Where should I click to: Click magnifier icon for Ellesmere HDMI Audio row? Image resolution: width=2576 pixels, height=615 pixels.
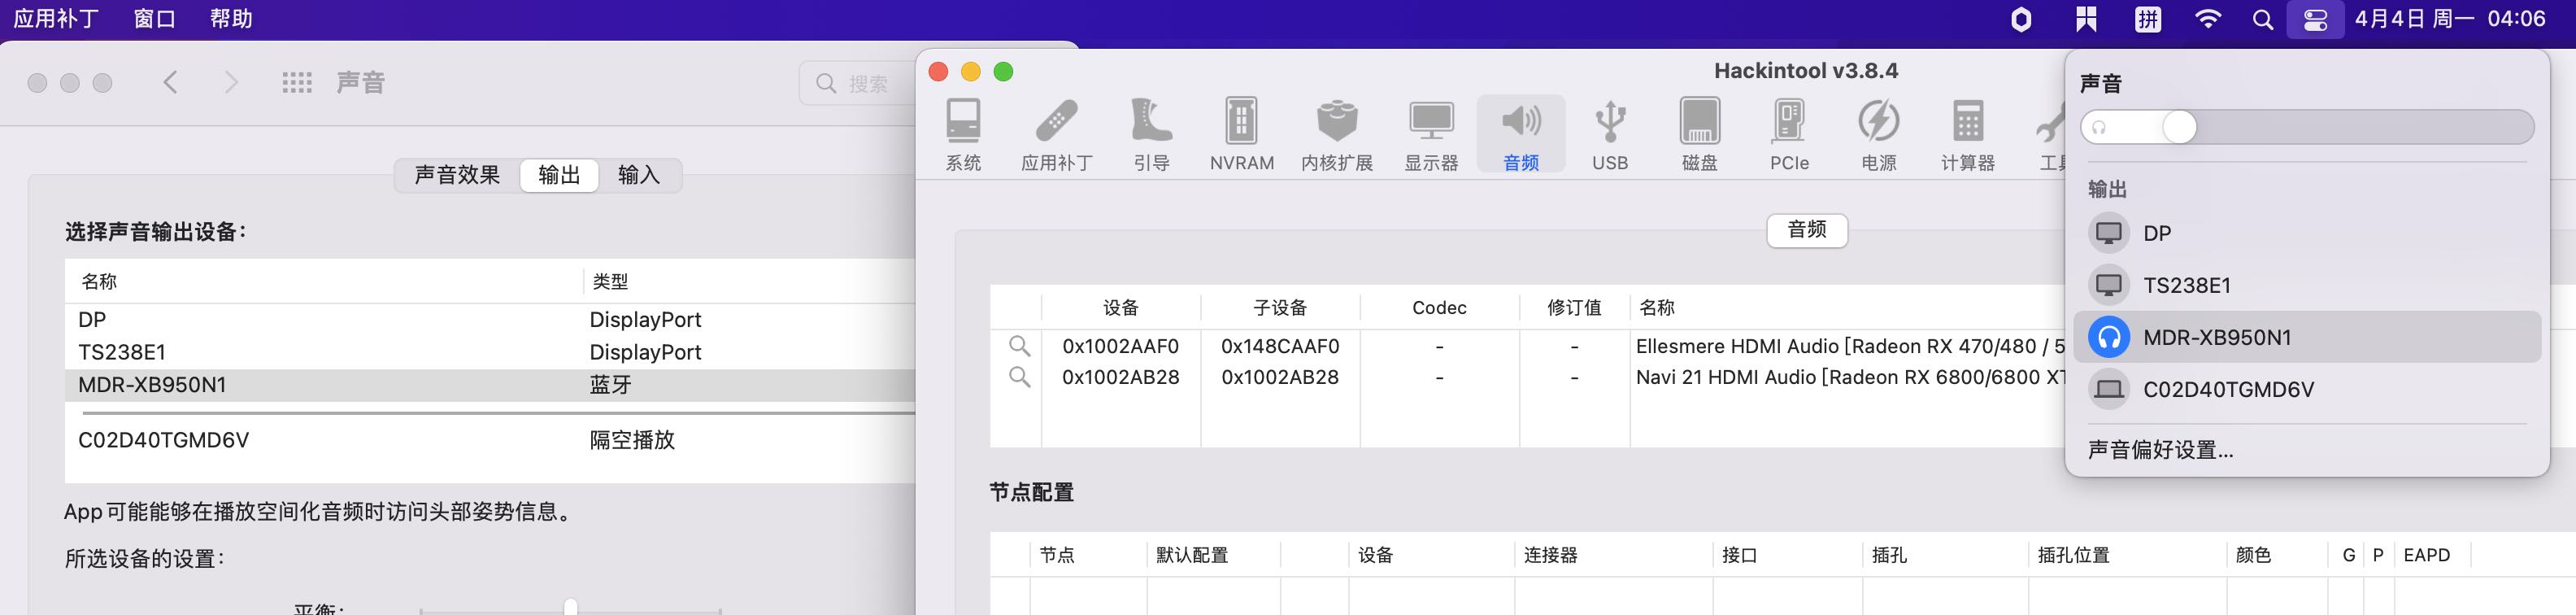pyautogui.click(x=1019, y=346)
